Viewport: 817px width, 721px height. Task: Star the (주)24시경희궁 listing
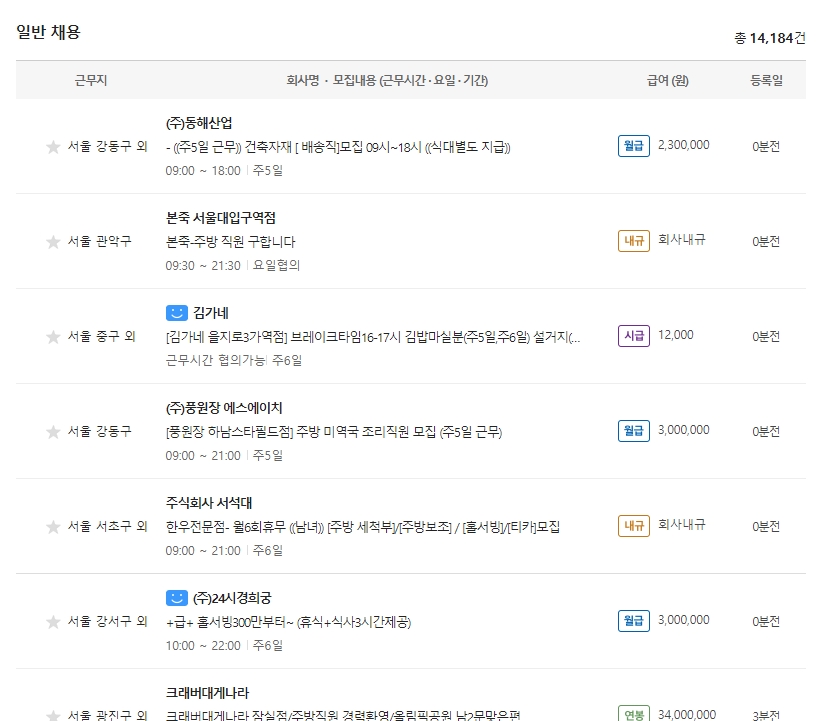(53, 622)
